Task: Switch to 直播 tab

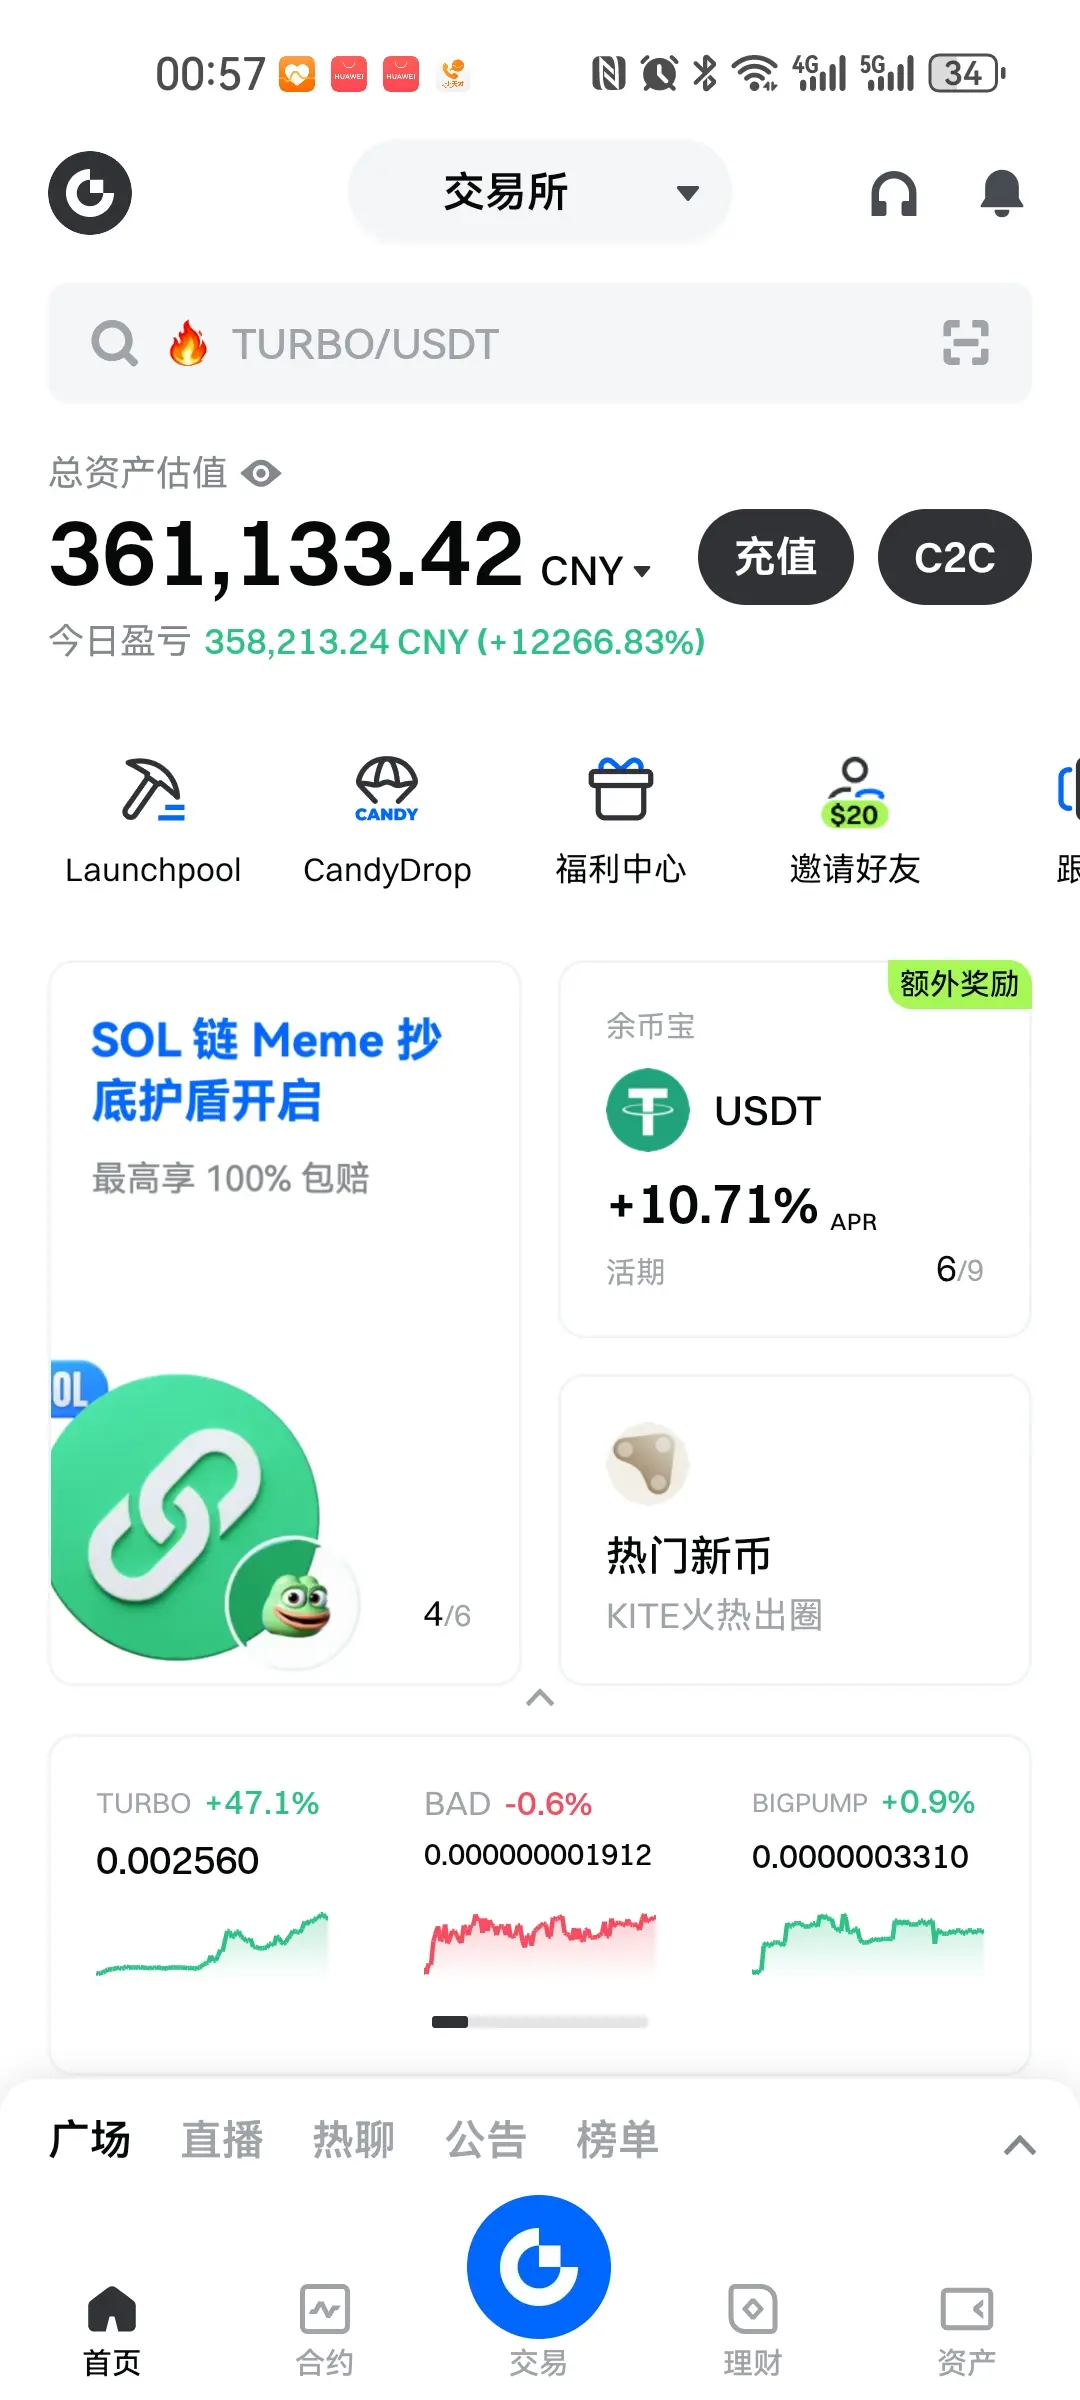Action: 222,2140
